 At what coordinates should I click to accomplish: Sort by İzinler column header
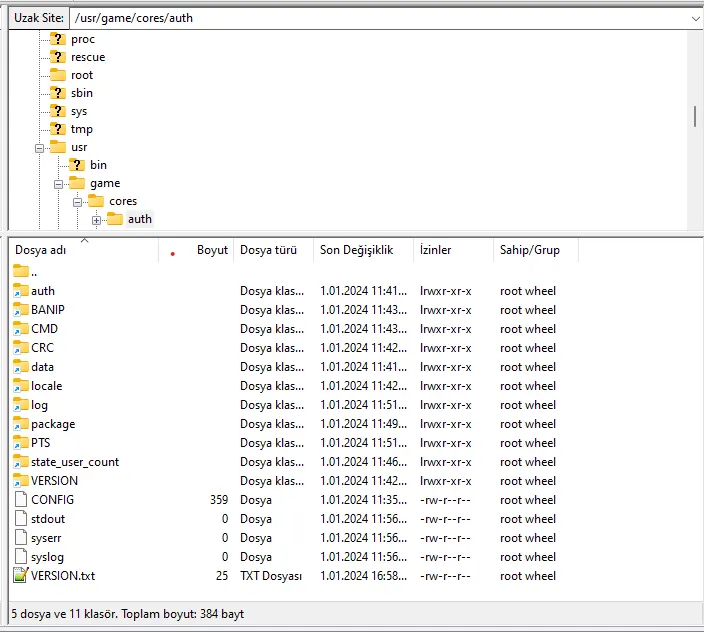(453, 250)
